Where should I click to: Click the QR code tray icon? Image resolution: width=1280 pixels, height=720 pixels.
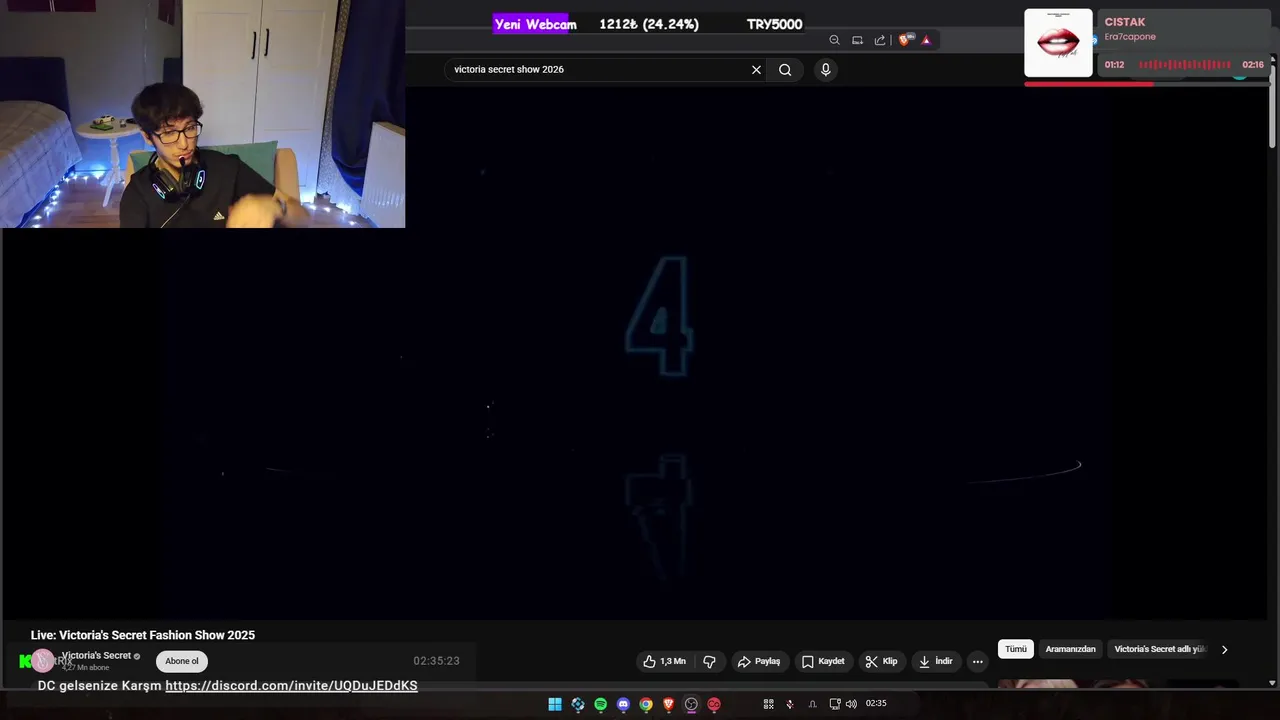(768, 704)
